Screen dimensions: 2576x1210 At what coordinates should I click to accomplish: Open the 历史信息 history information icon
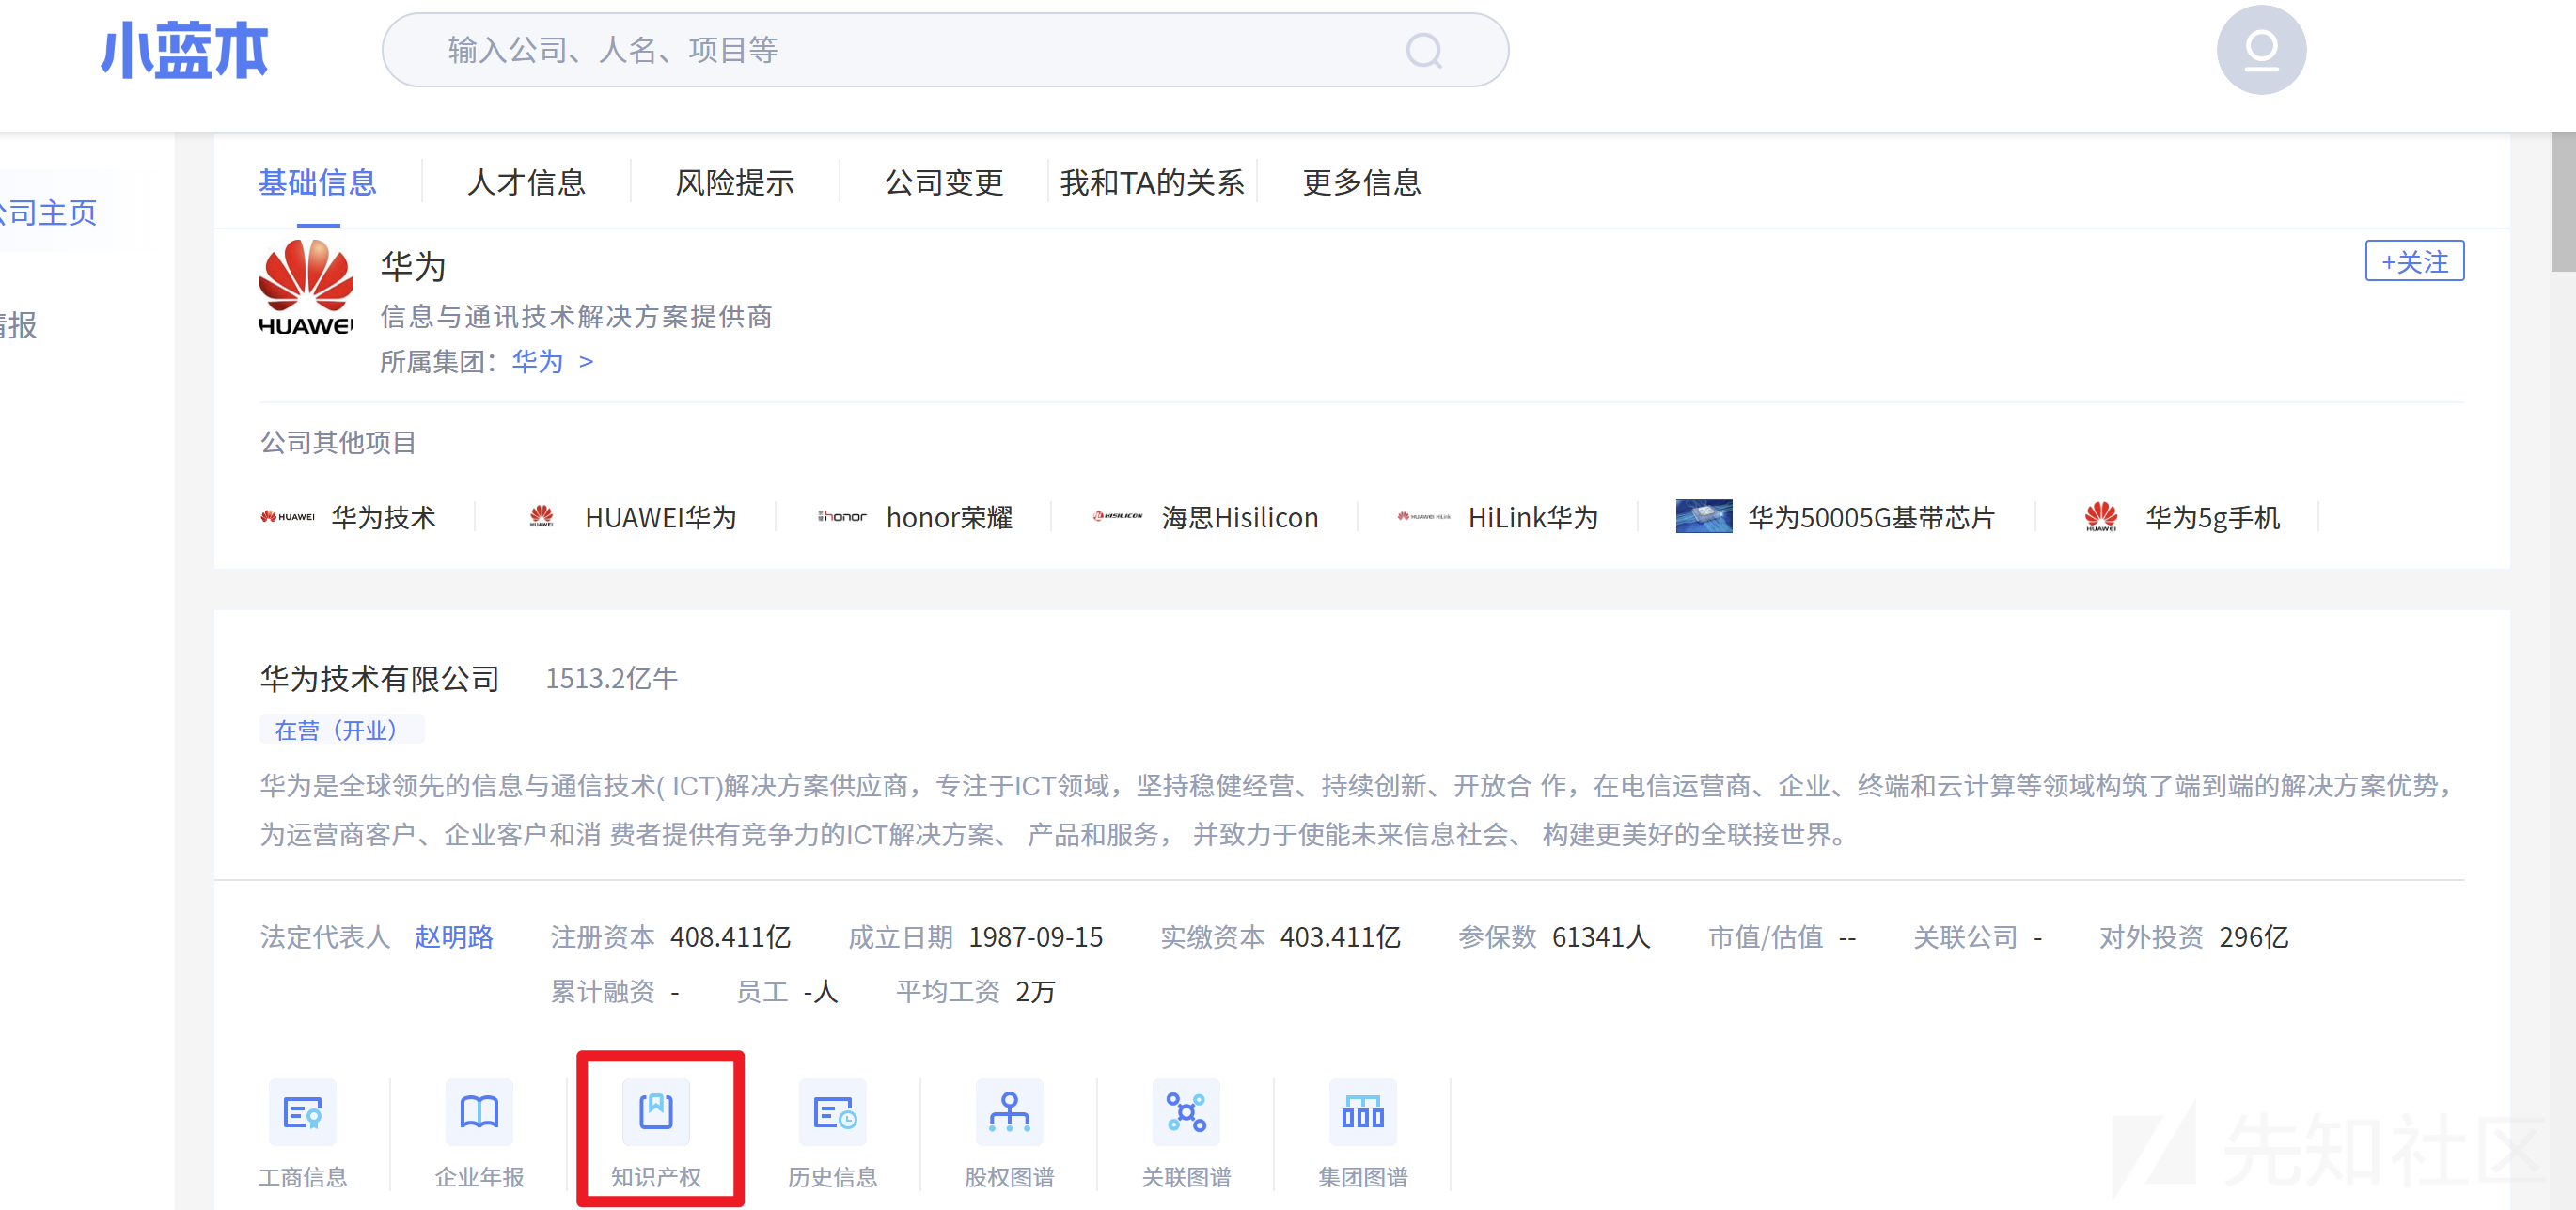(834, 1131)
